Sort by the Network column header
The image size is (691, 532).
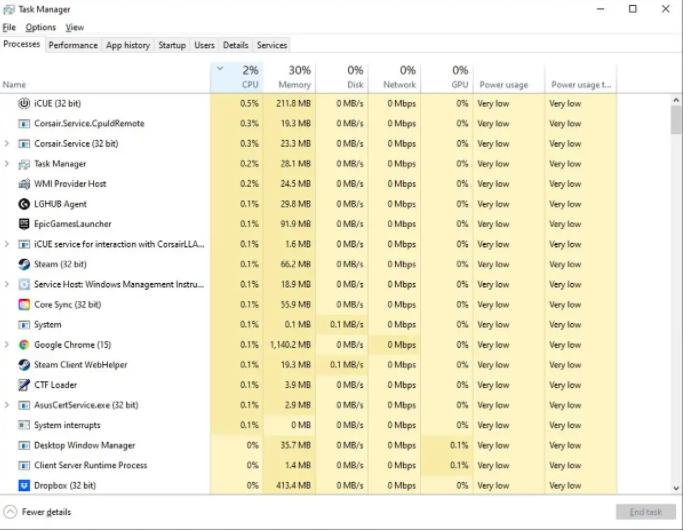pyautogui.click(x=394, y=77)
